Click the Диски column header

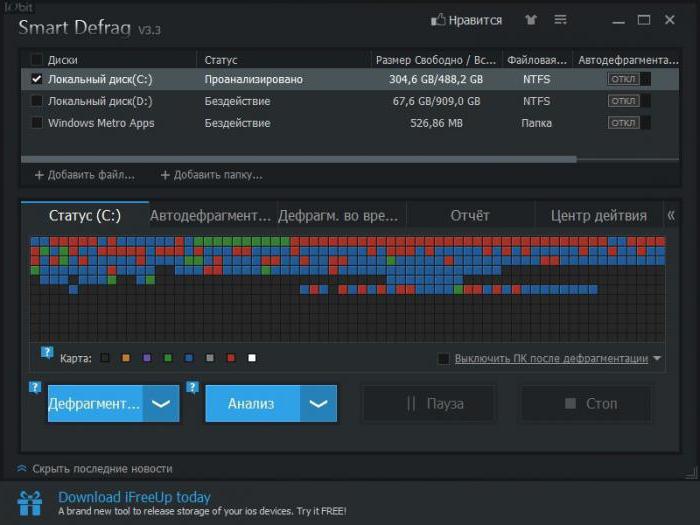62,60
